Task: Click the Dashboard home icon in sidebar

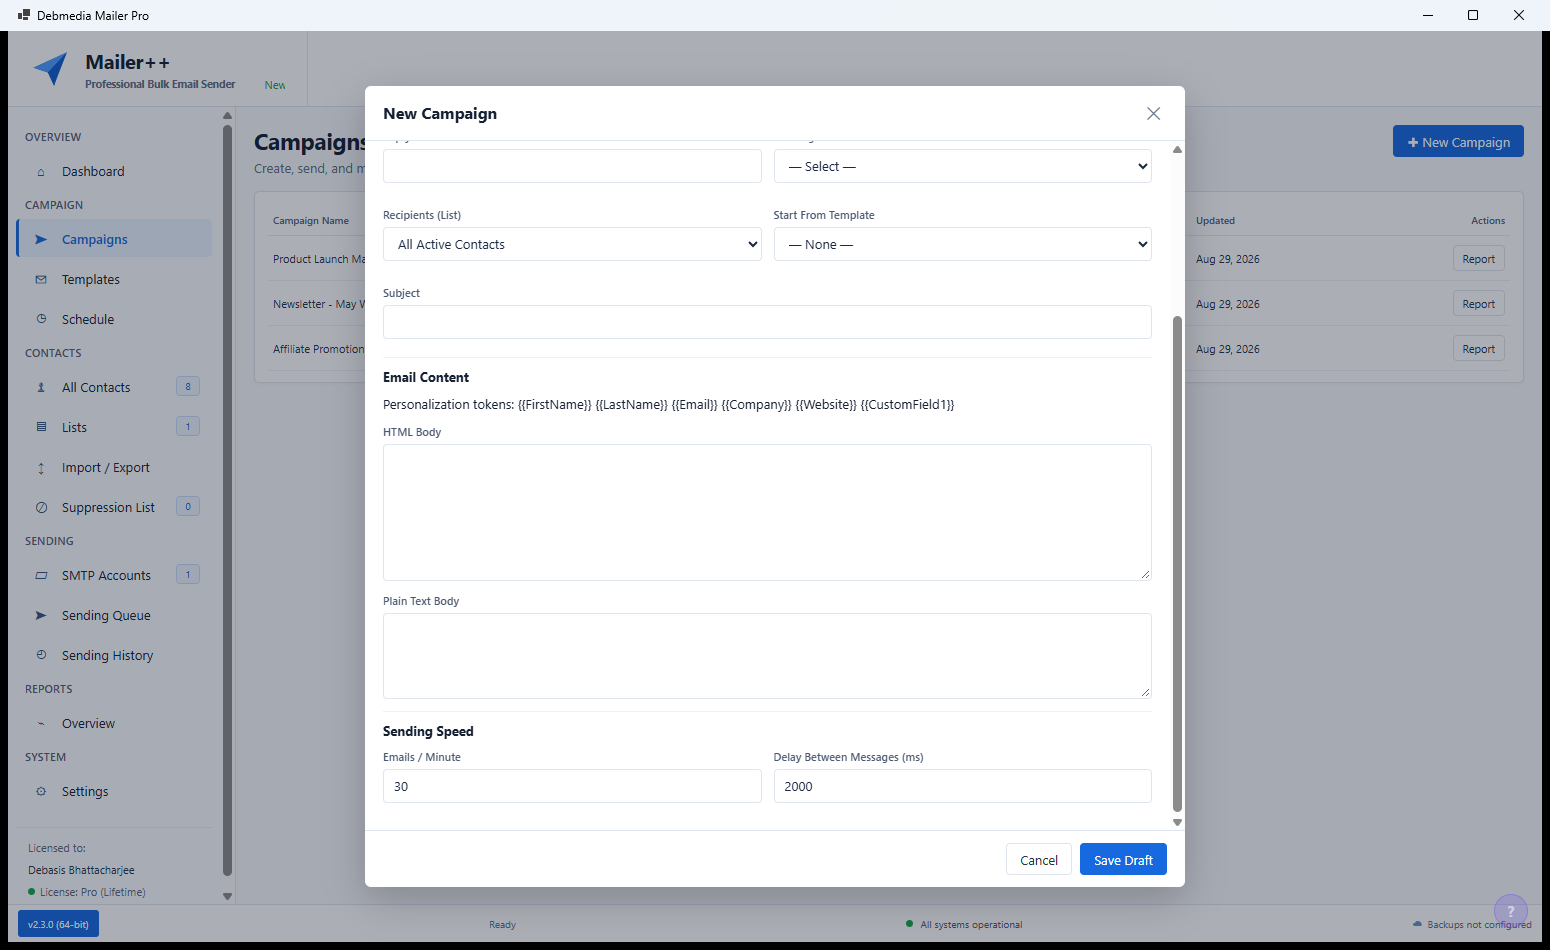Action: click(x=41, y=172)
